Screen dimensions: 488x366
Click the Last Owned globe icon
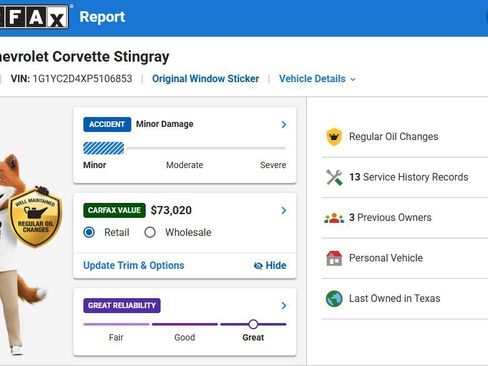click(x=334, y=298)
